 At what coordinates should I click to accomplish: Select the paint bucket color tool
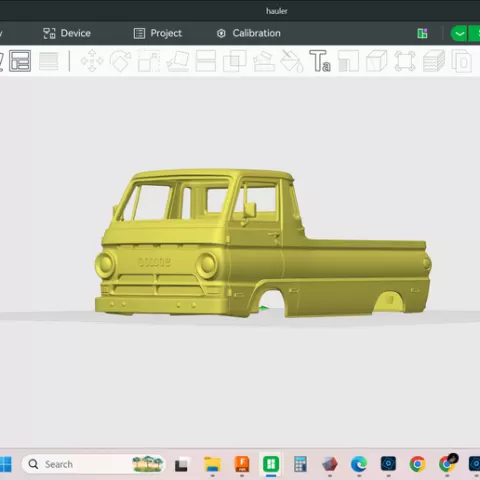click(x=292, y=61)
